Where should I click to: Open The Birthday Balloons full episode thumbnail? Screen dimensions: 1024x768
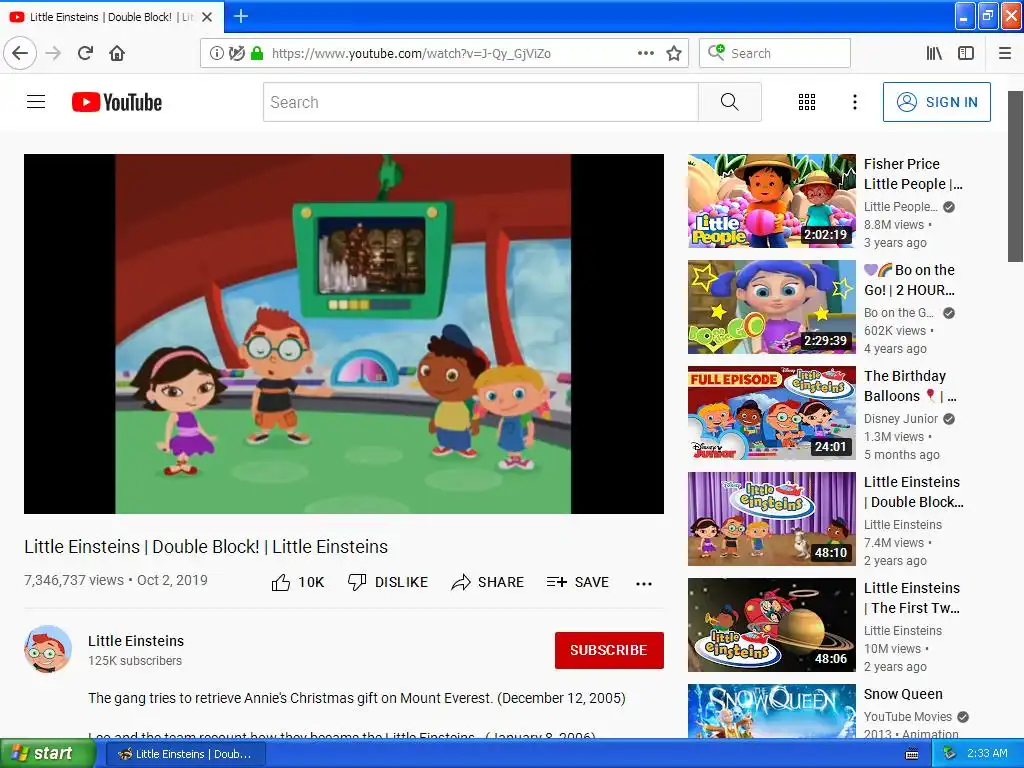point(771,413)
